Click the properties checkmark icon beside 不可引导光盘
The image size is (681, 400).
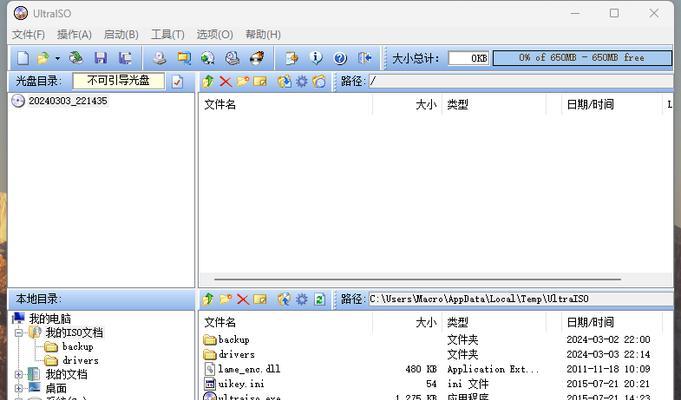(177, 81)
